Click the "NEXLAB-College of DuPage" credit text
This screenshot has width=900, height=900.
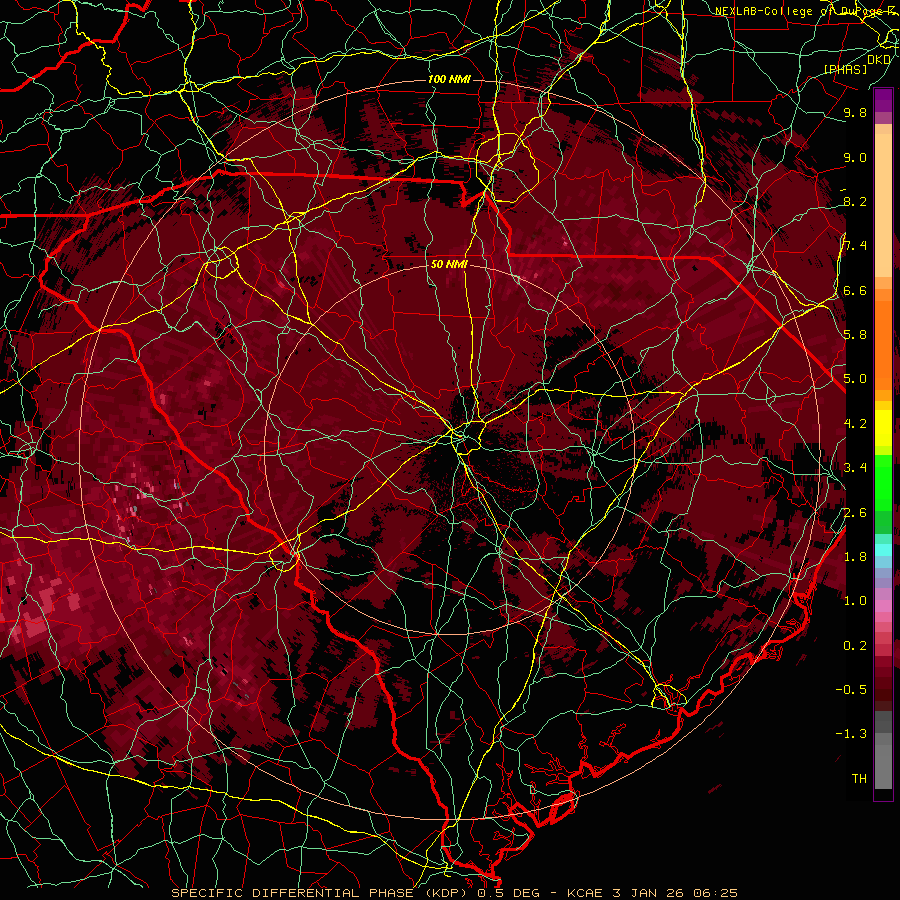coord(797,11)
